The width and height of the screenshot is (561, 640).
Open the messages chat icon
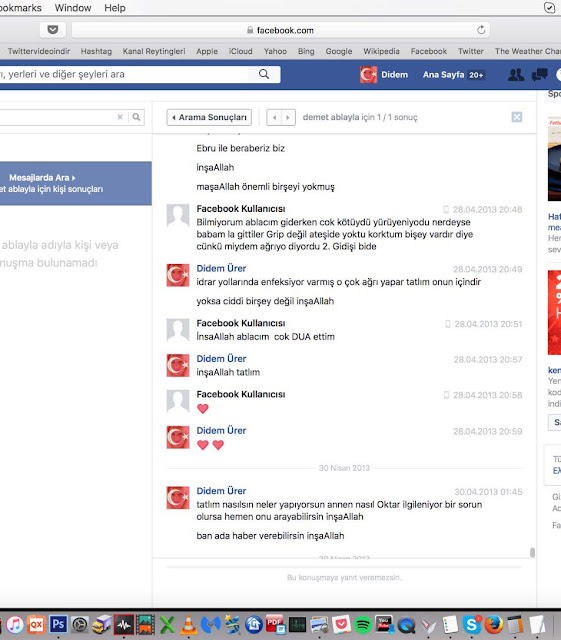[539, 75]
